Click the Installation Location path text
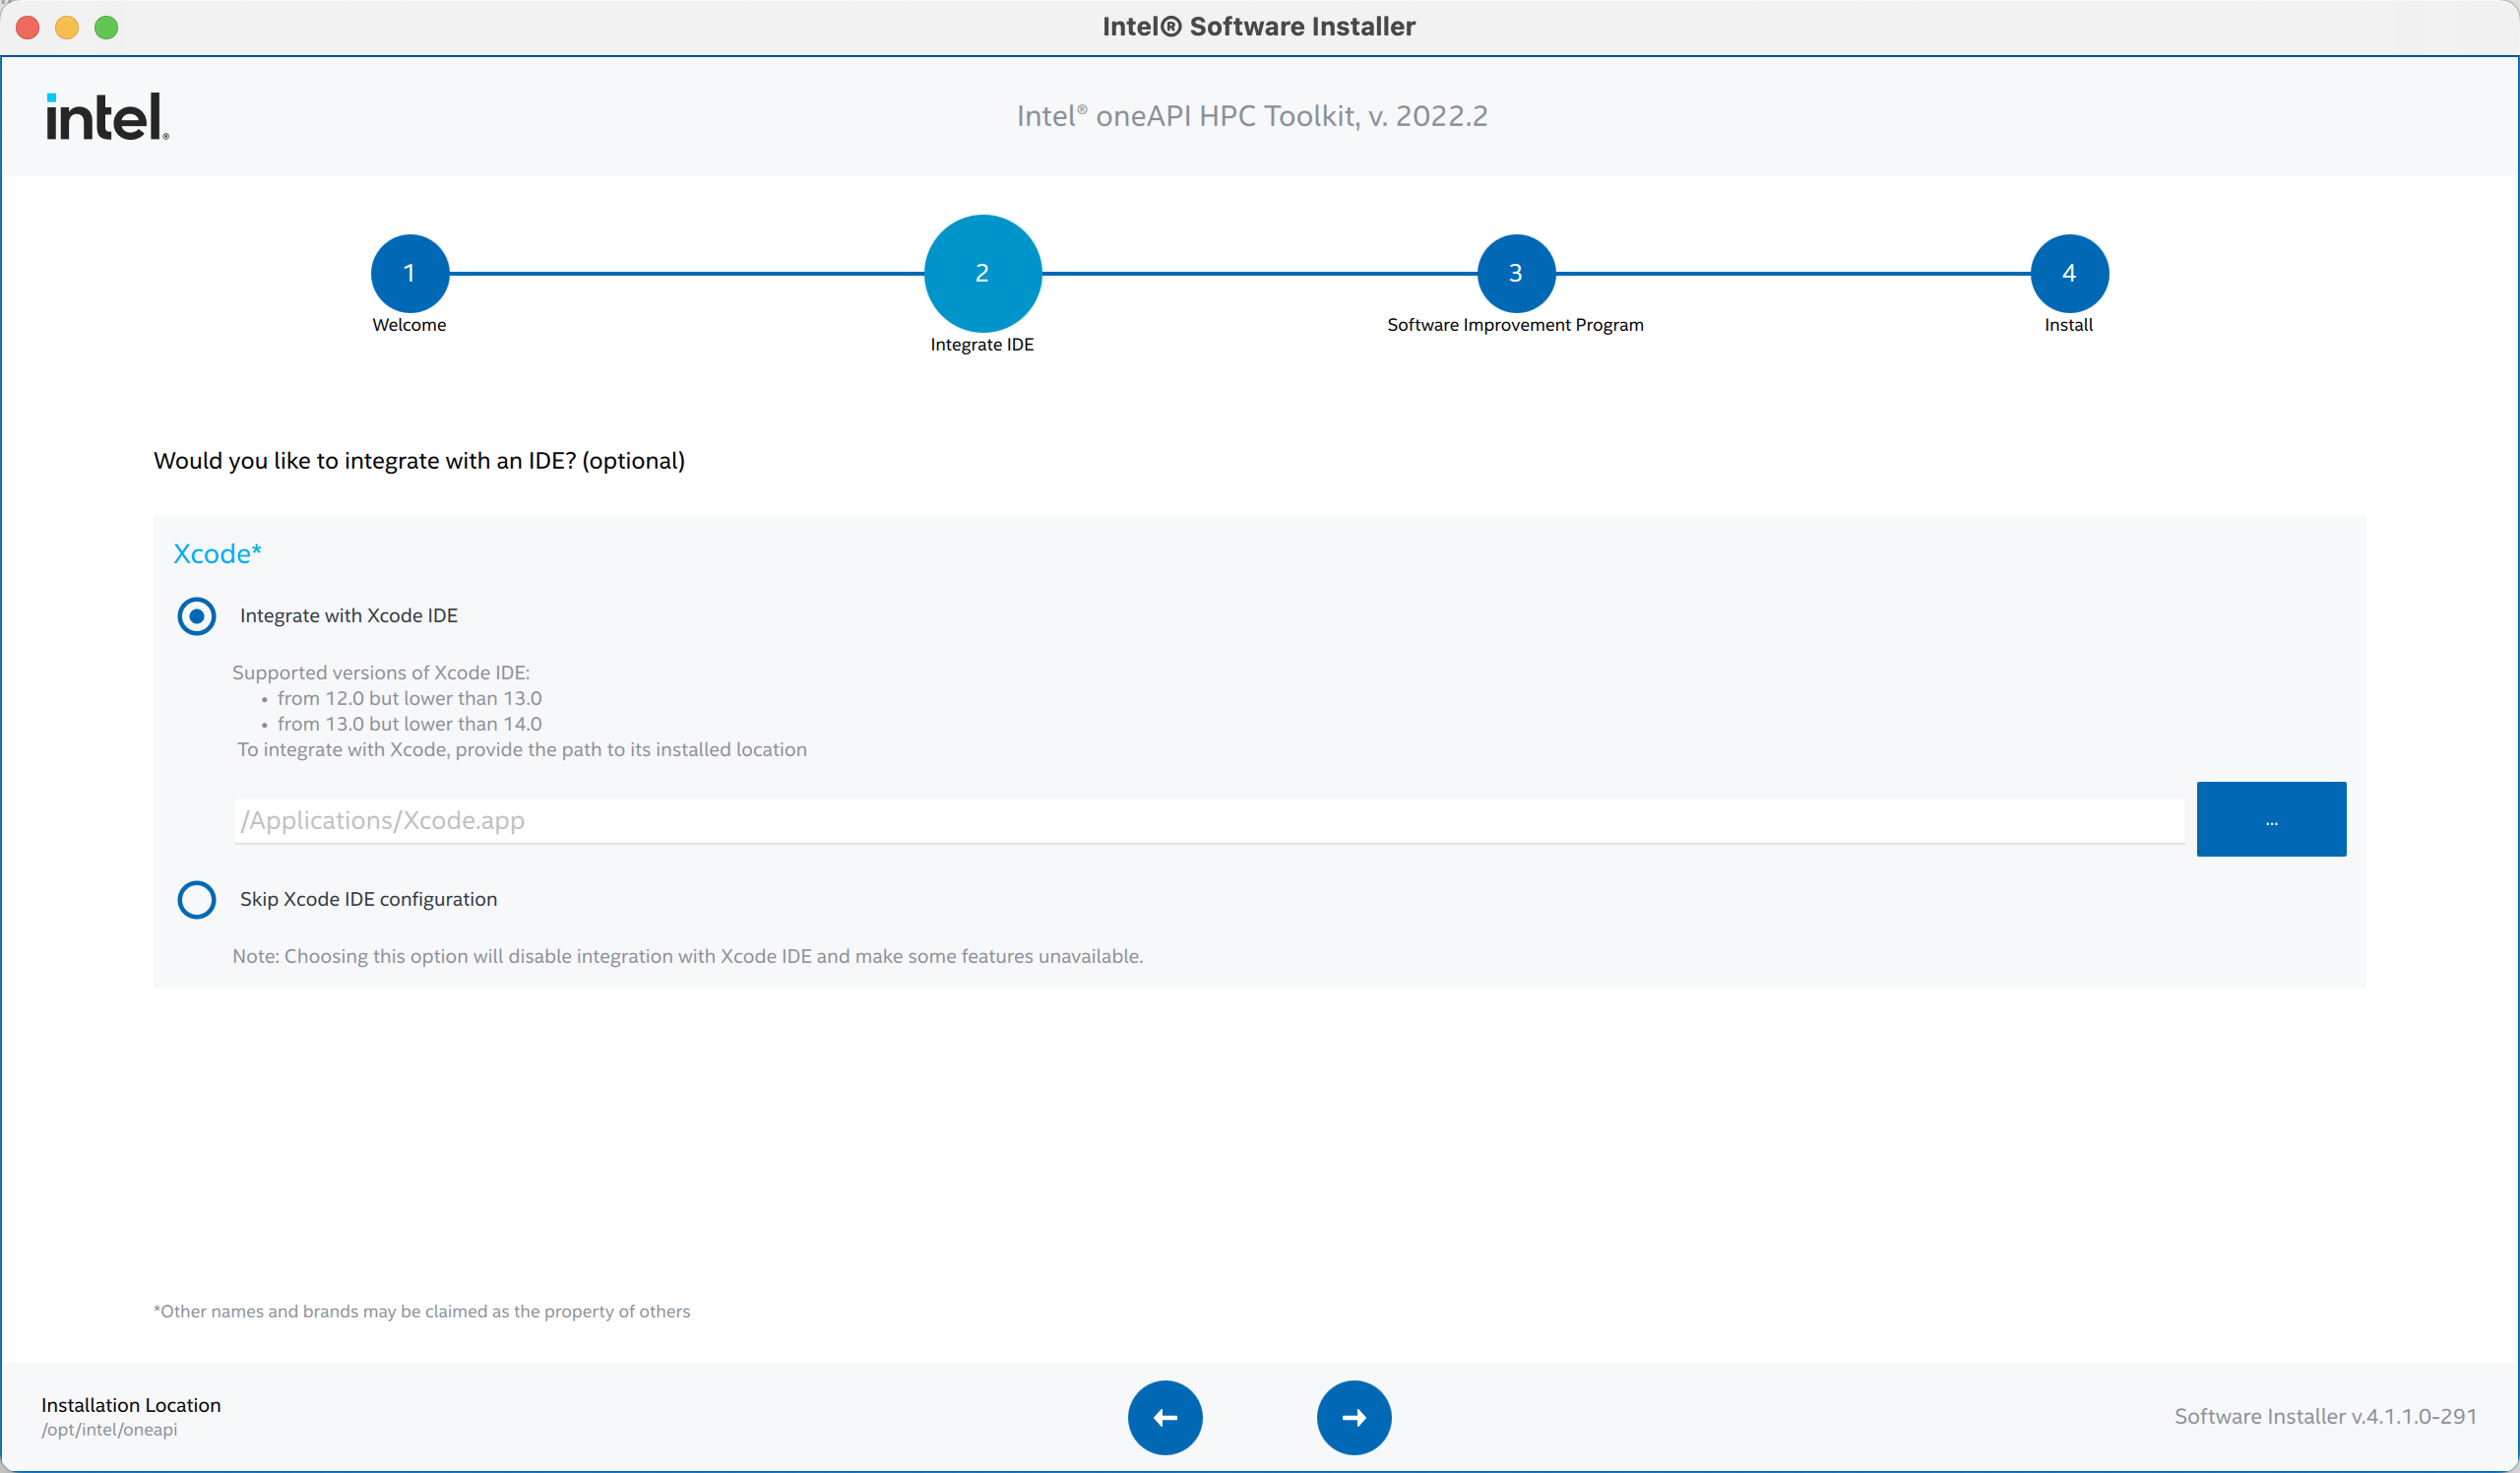Image resolution: width=2520 pixels, height=1473 pixels. (x=110, y=1430)
